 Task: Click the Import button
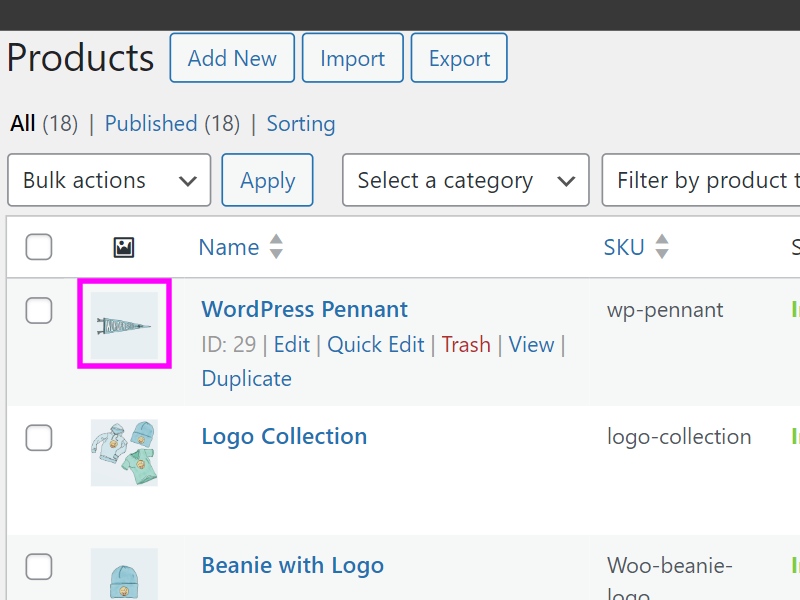(x=353, y=58)
